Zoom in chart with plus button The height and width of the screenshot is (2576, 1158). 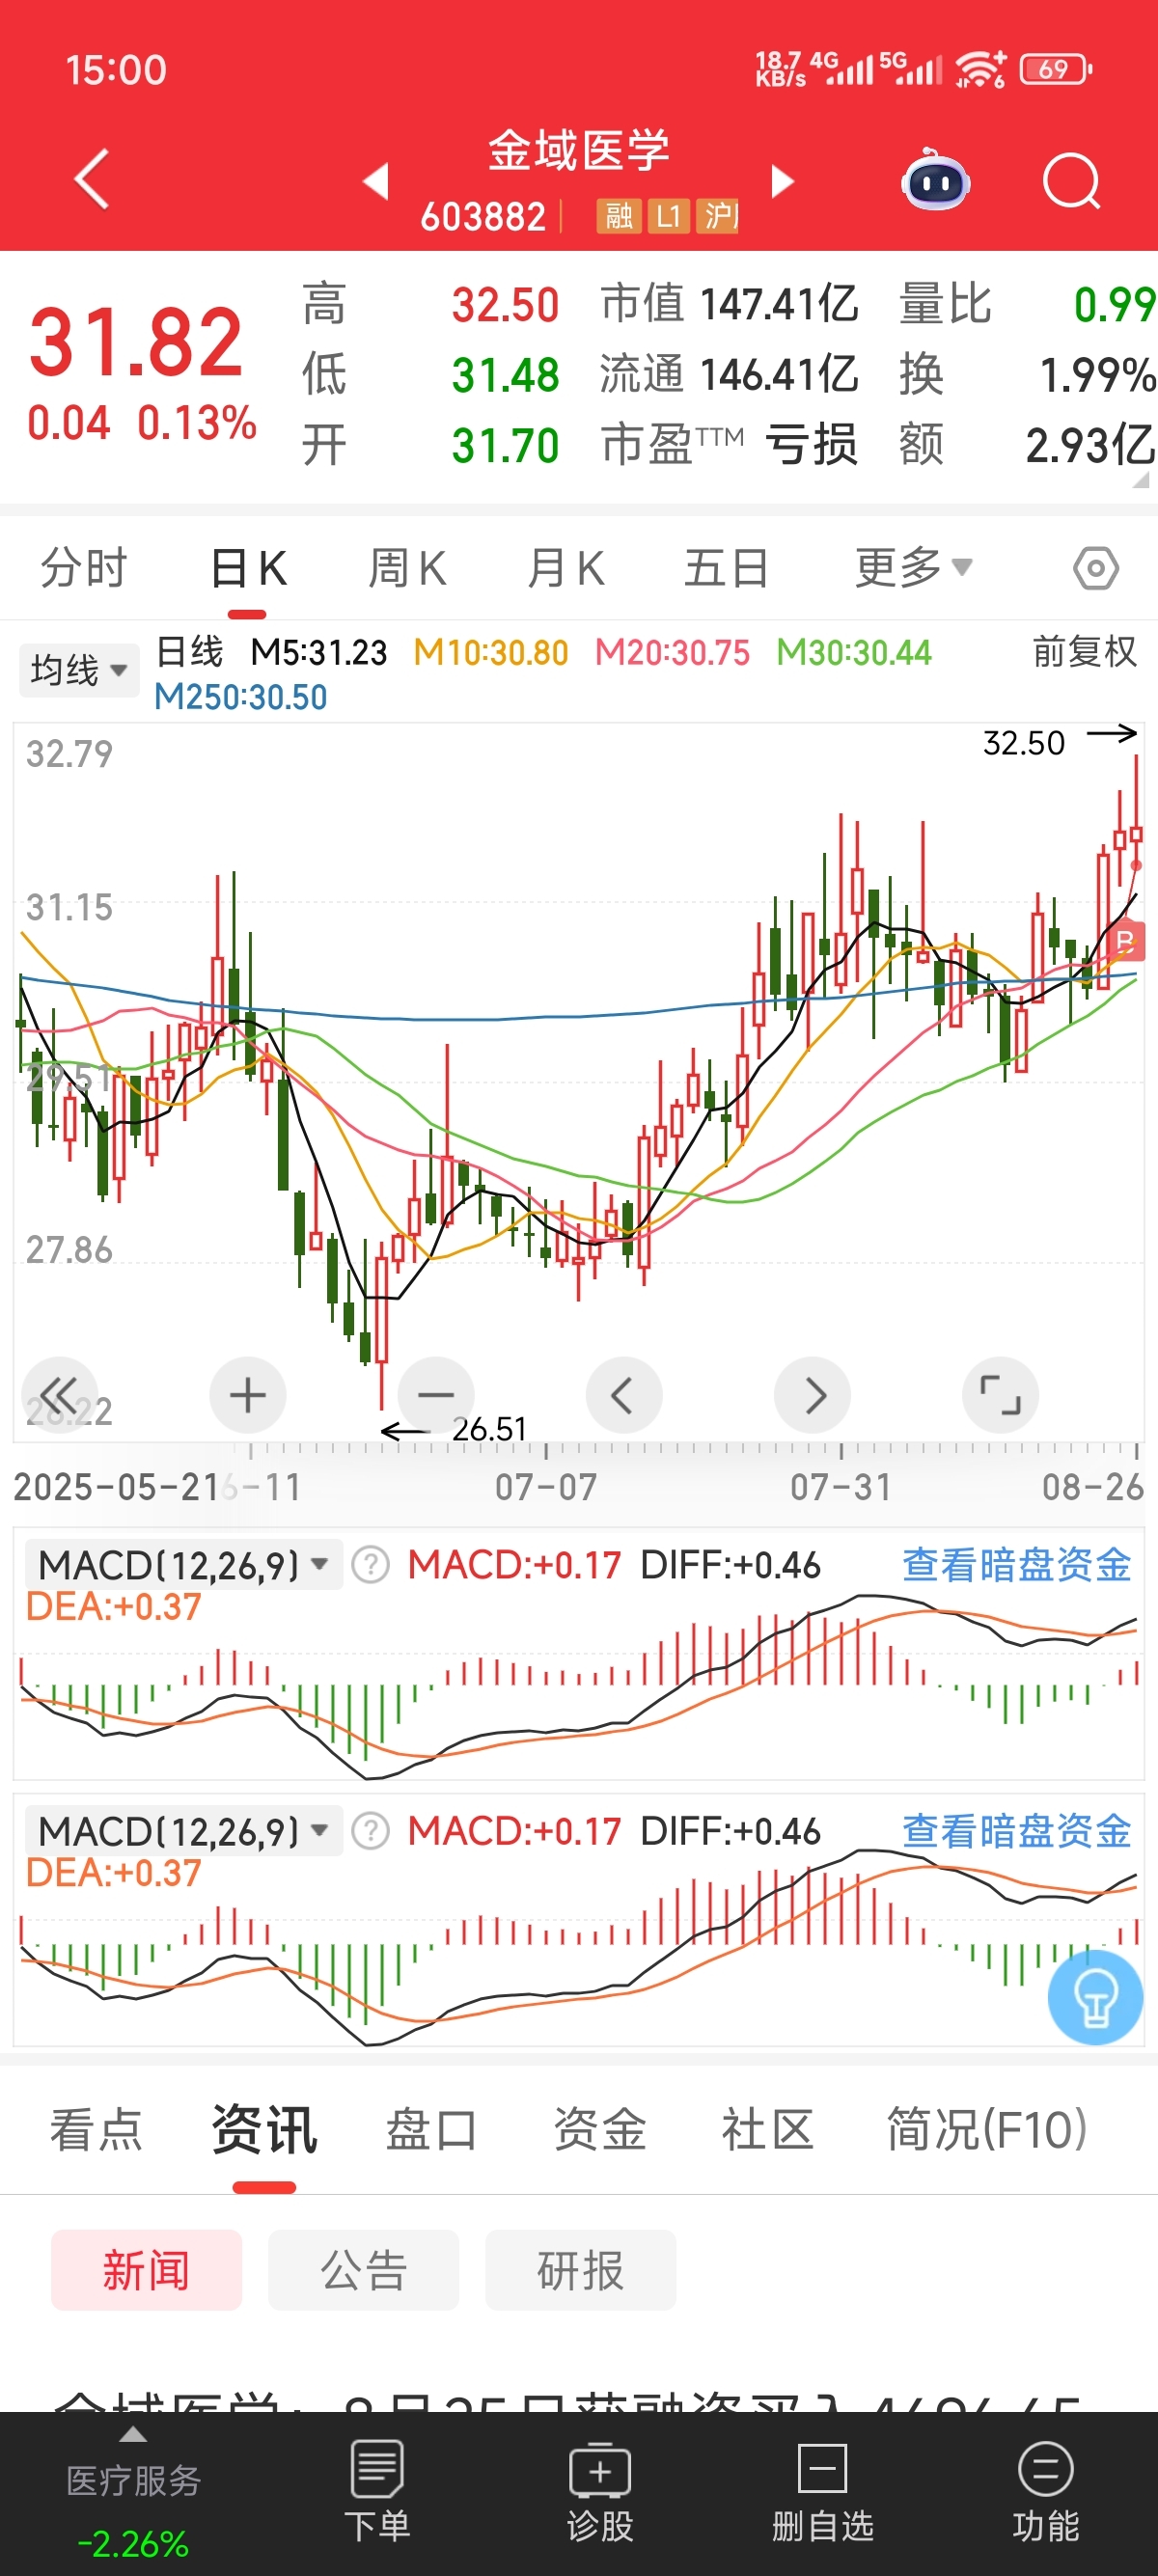pos(248,1394)
